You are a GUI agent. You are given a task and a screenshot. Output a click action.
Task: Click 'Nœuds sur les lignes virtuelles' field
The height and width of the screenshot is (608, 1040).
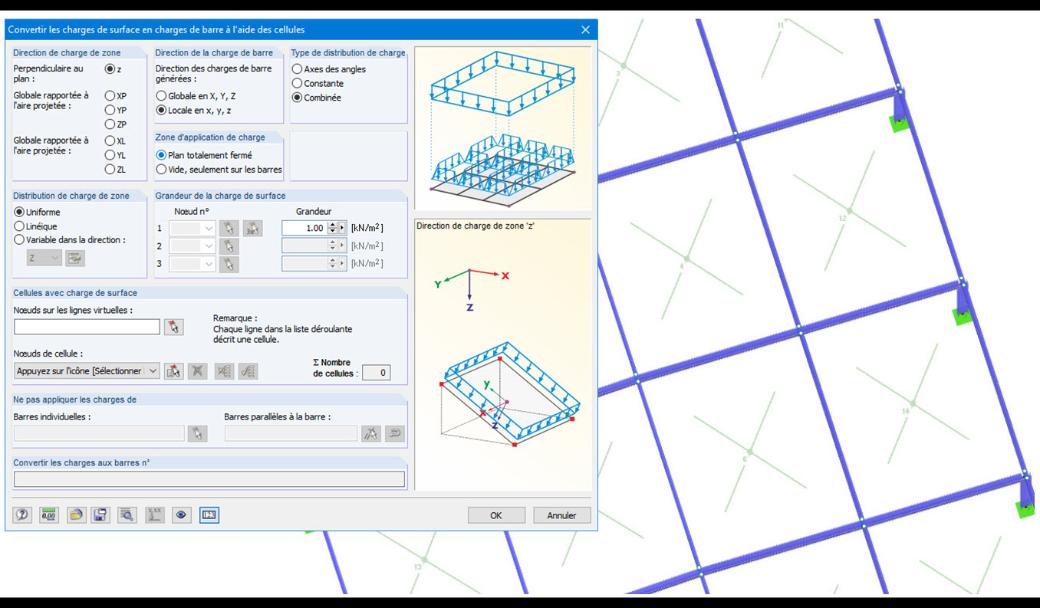point(87,327)
